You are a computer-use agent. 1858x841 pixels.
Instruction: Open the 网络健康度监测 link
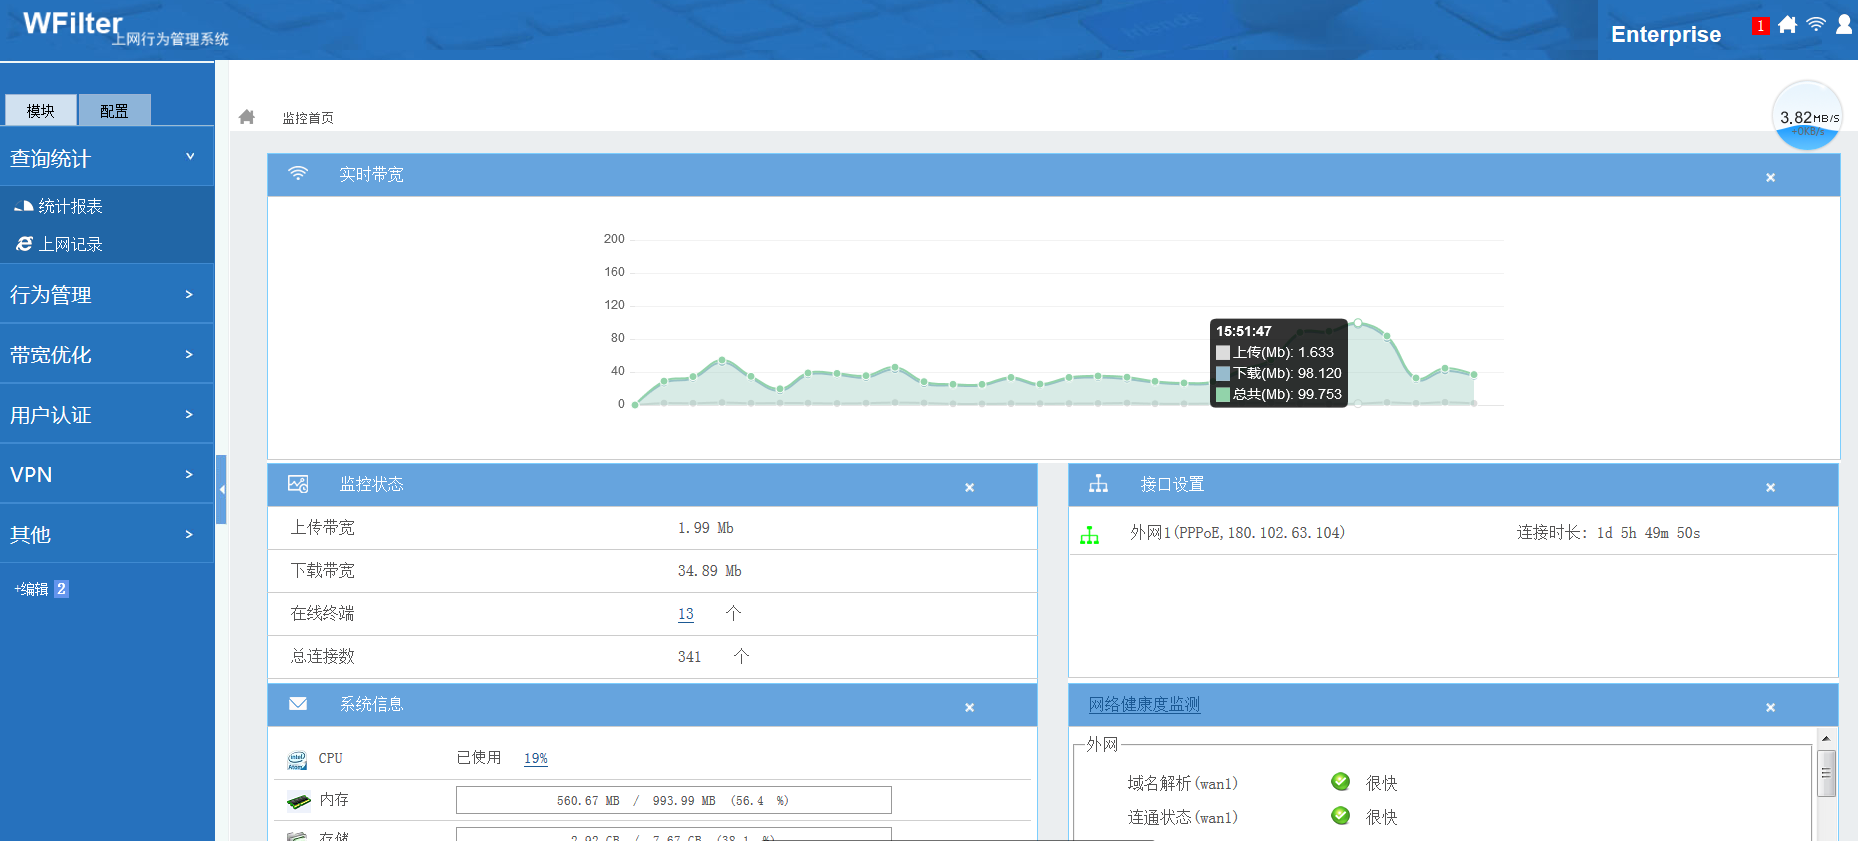coord(1144,705)
